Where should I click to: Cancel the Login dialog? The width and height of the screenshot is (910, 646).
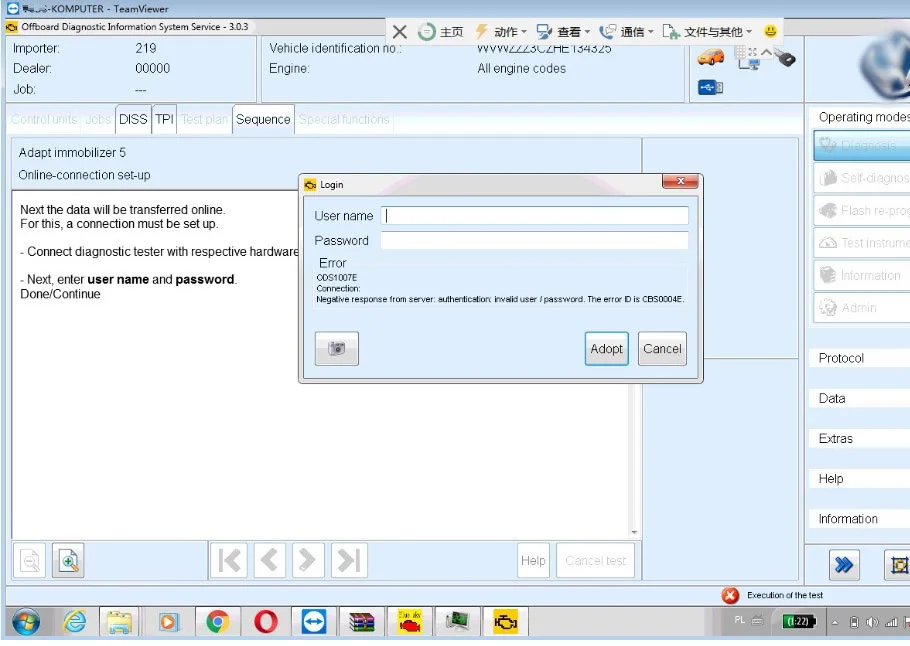662,348
